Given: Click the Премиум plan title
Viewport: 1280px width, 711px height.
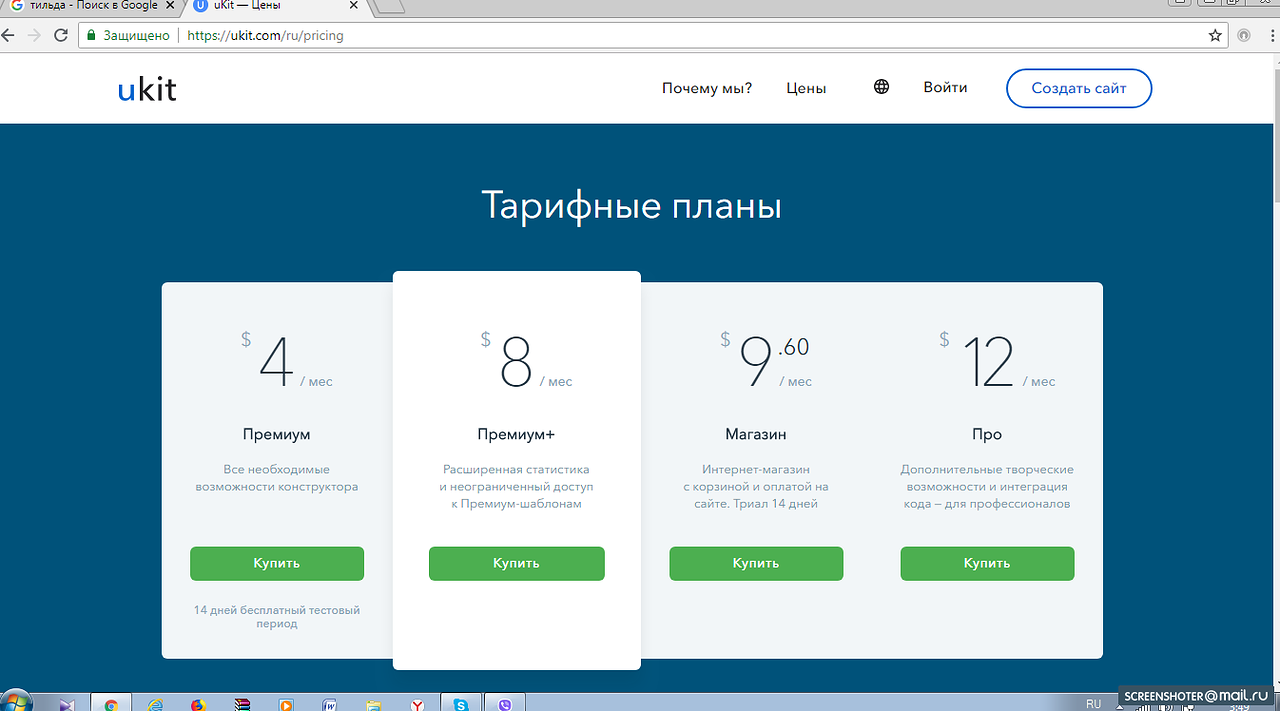Looking at the screenshot, I should [277, 434].
